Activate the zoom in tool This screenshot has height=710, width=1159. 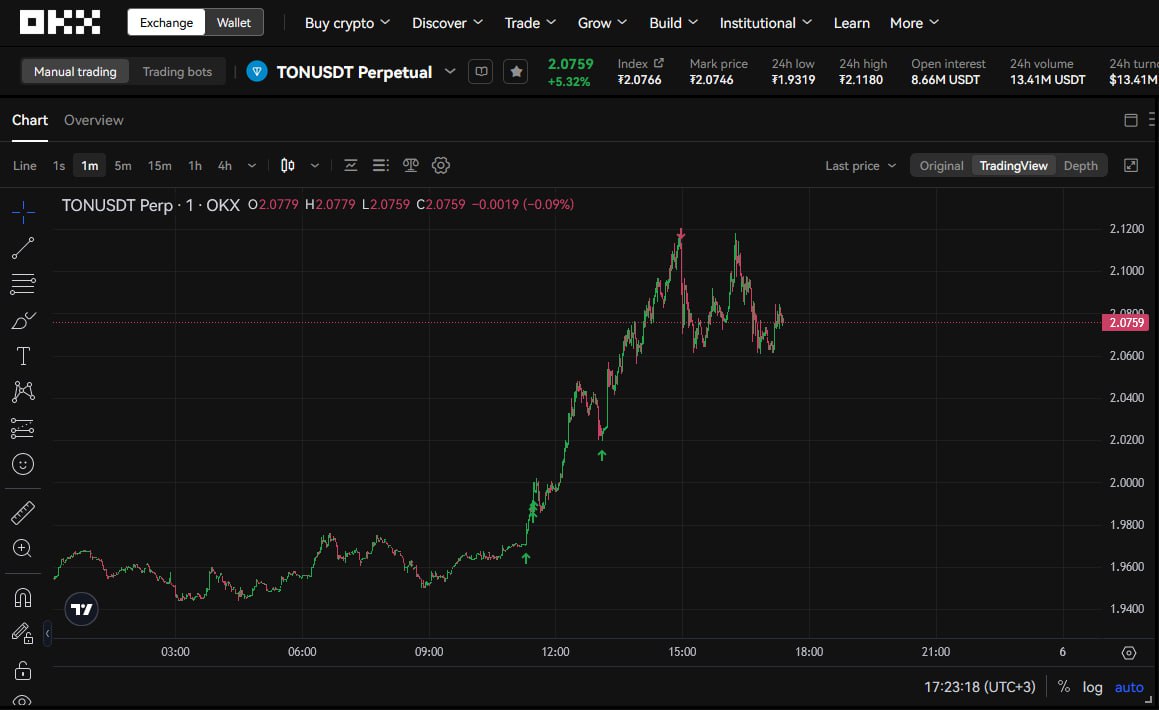pyautogui.click(x=23, y=548)
